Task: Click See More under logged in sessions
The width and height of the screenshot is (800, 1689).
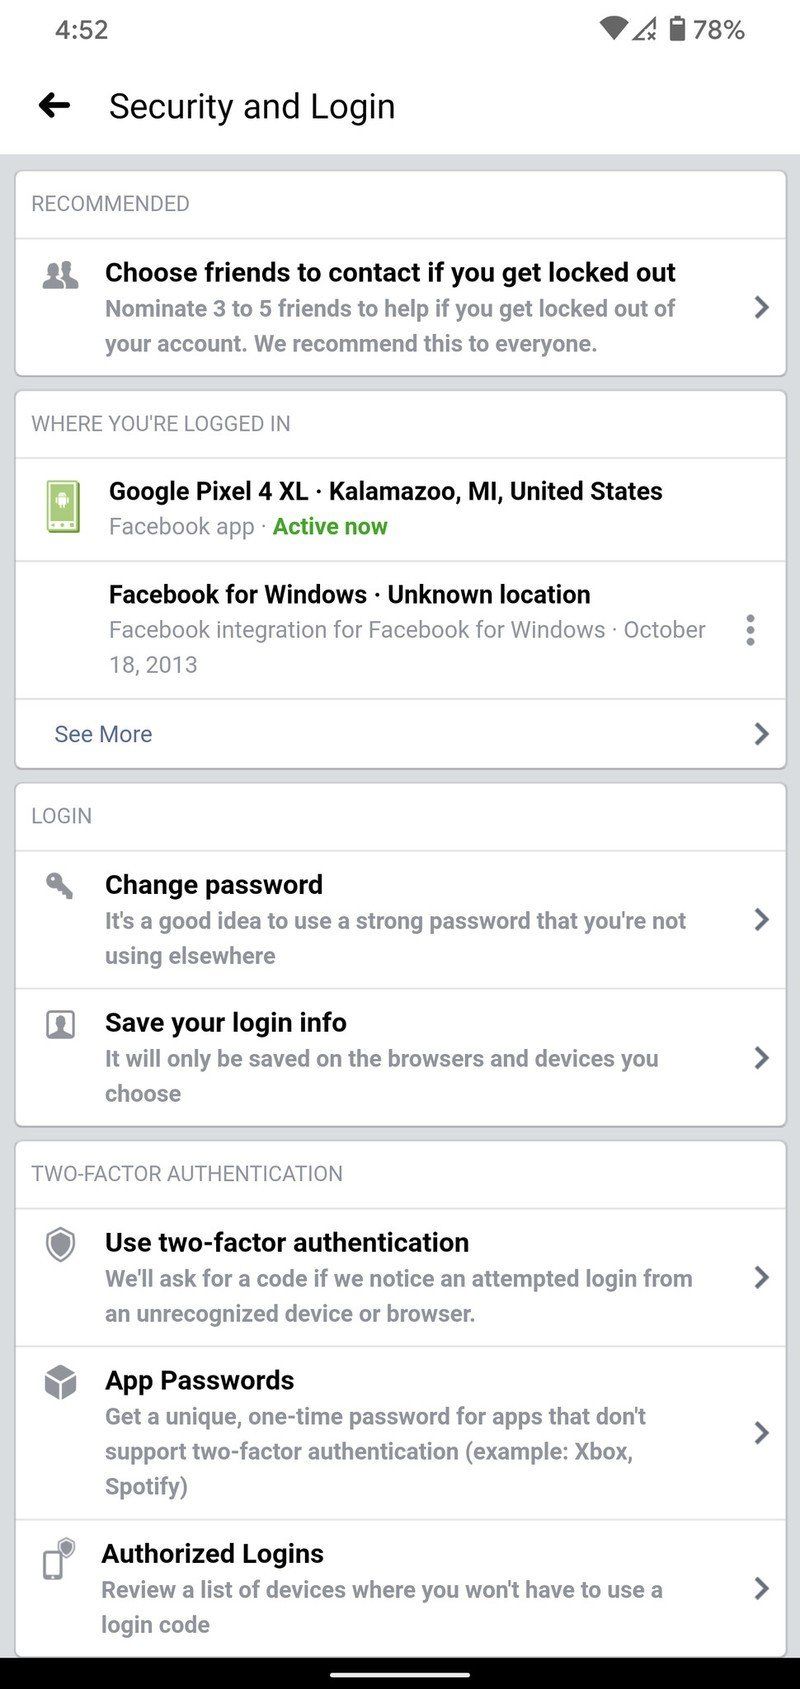Action: [x=103, y=733]
